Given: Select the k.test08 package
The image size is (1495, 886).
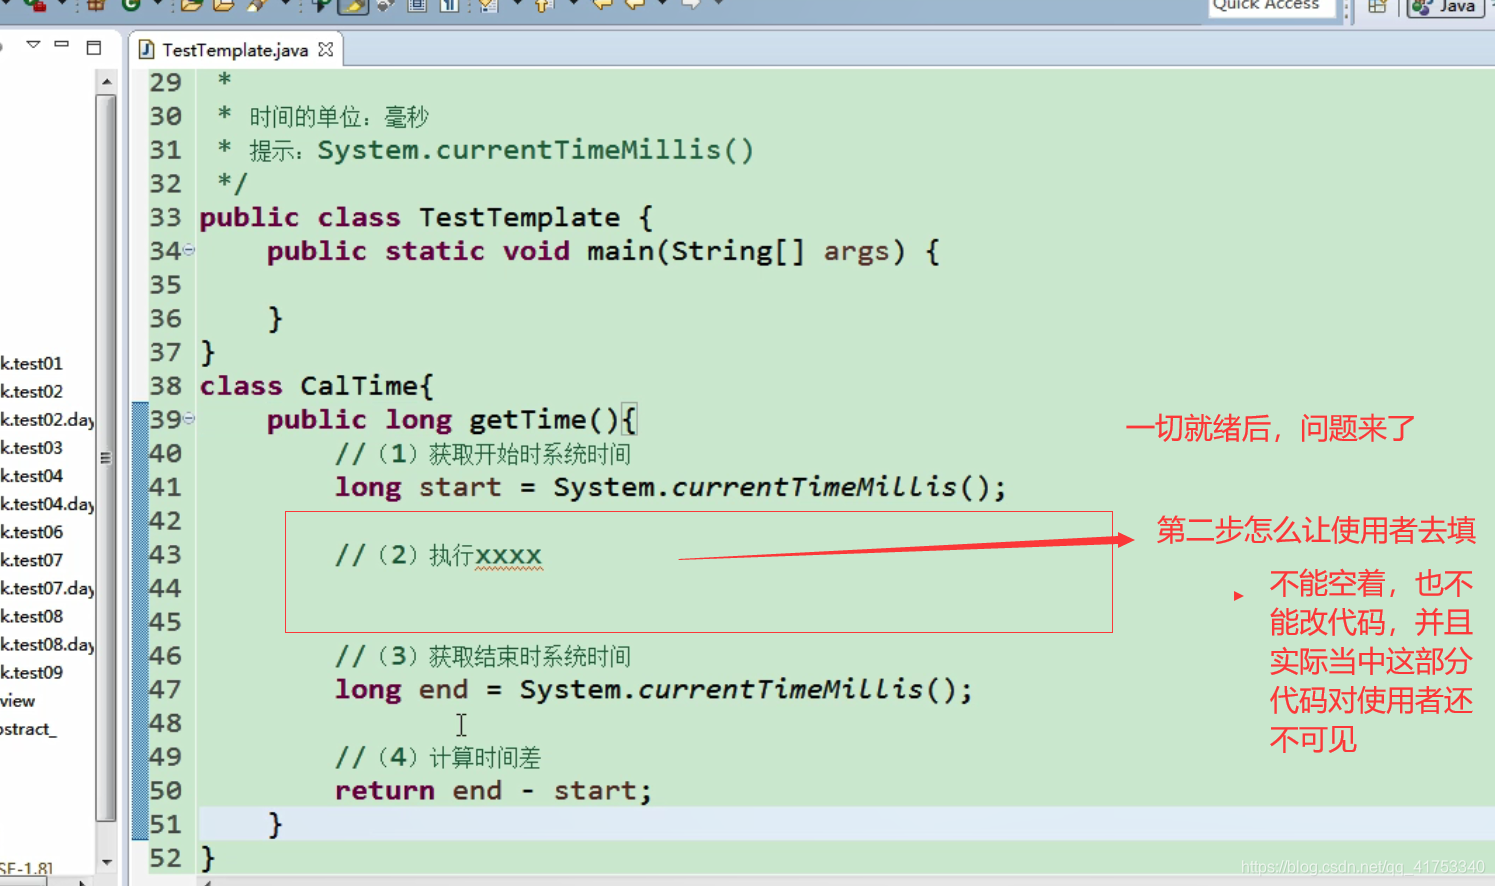Looking at the screenshot, I should pyautogui.click(x=31, y=616).
